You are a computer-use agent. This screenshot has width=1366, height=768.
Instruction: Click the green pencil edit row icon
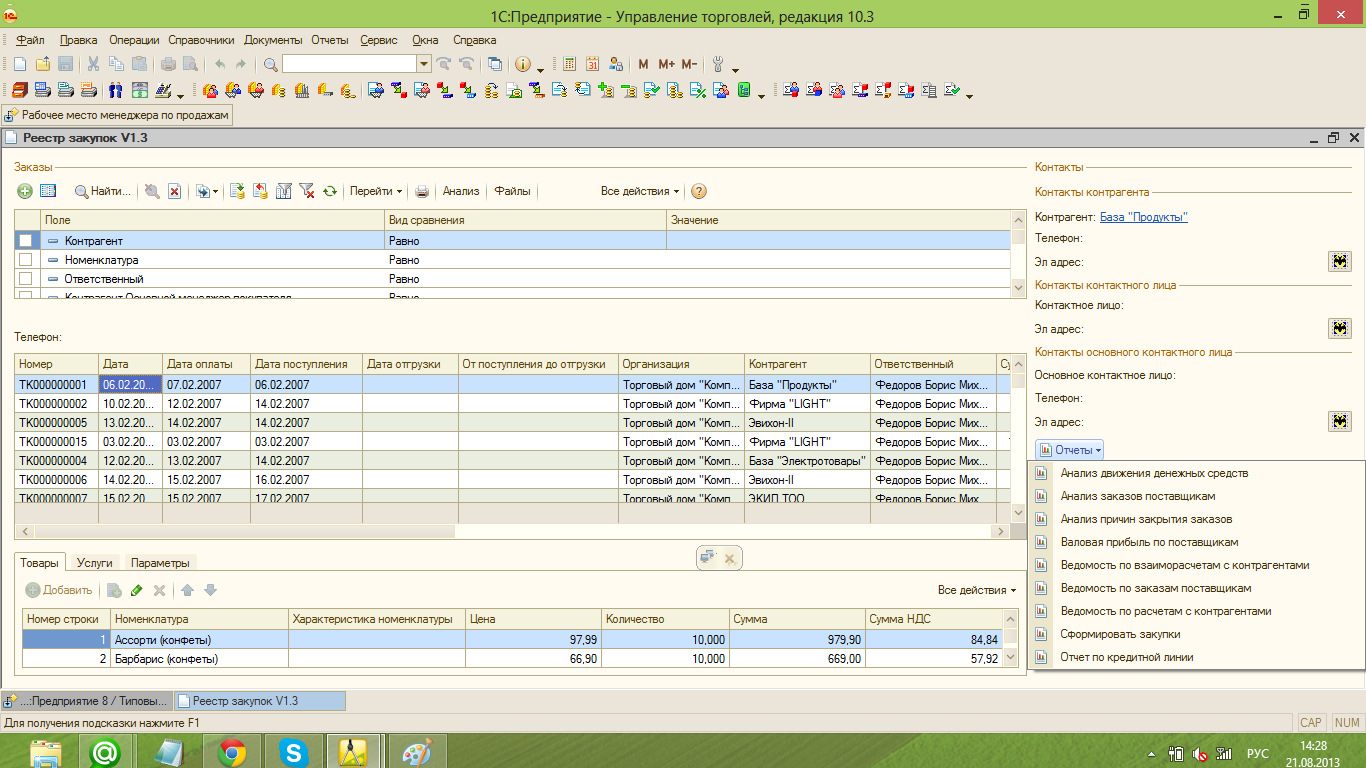[x=137, y=590]
